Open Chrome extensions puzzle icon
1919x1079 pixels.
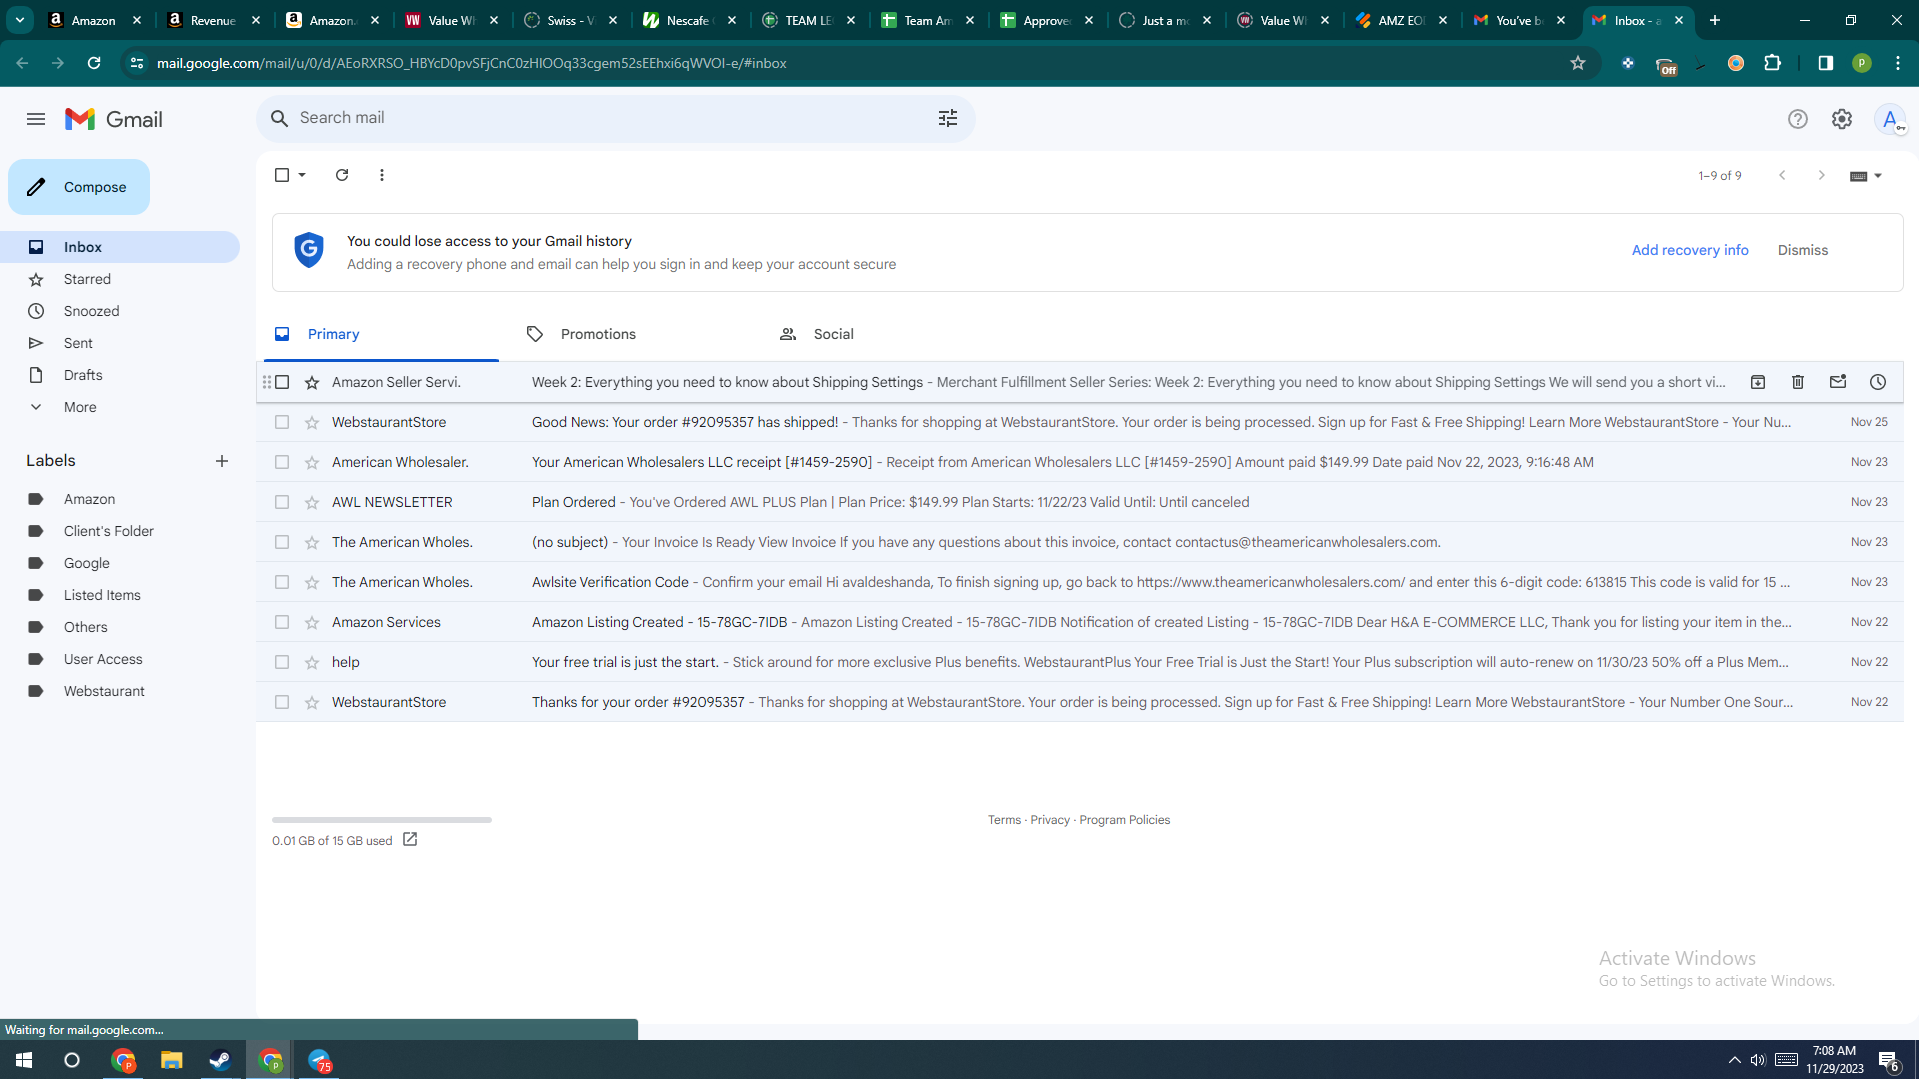click(x=1773, y=63)
